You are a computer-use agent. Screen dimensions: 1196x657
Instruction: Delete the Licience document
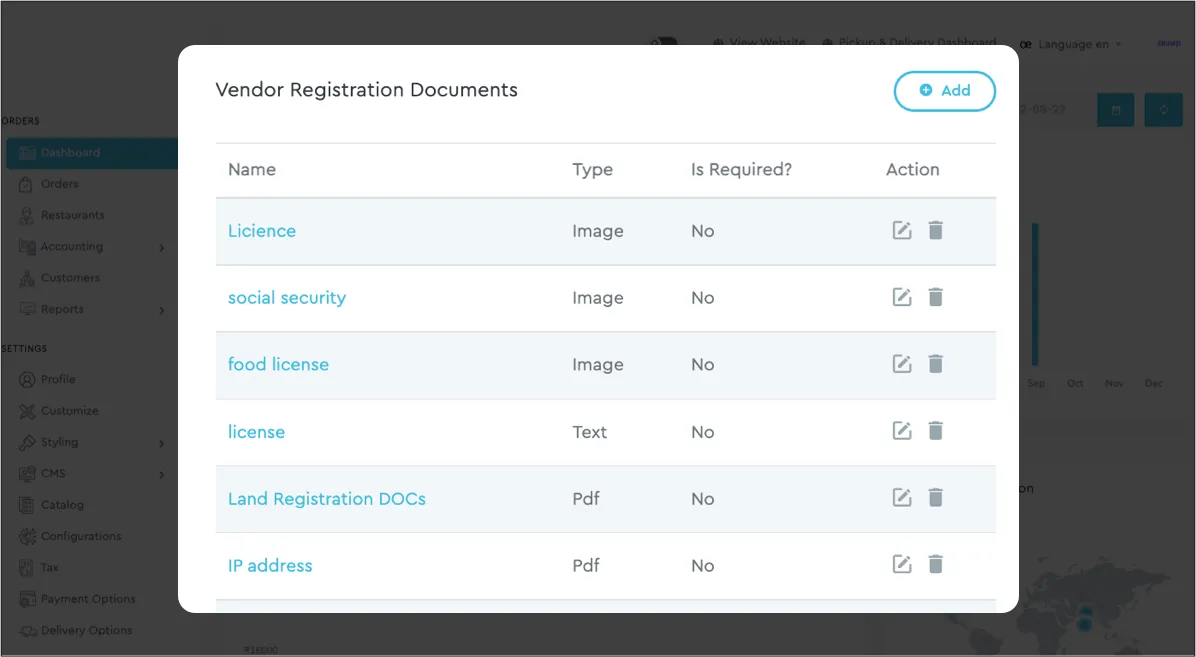click(x=935, y=231)
